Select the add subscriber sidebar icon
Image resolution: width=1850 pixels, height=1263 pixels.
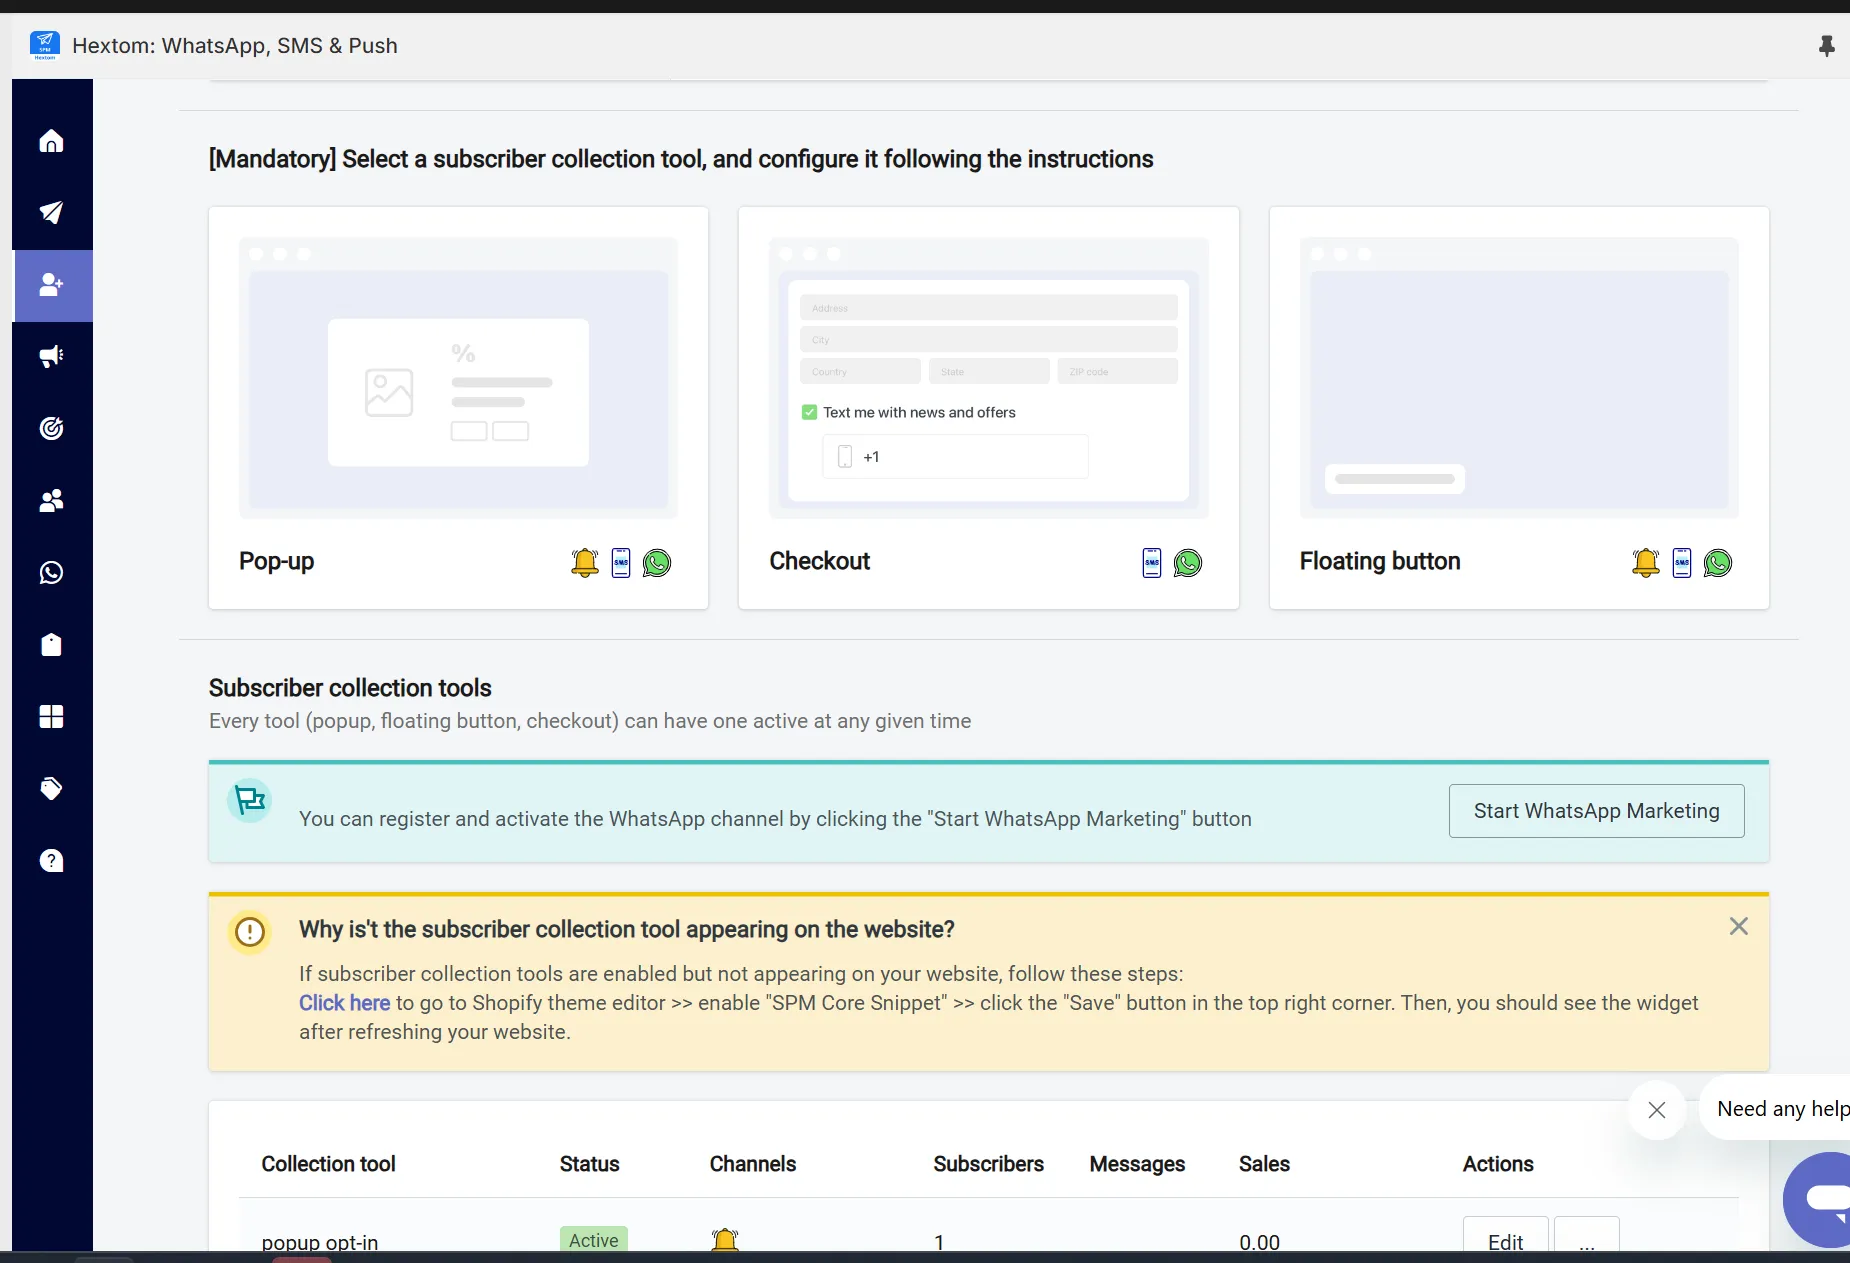coord(52,285)
